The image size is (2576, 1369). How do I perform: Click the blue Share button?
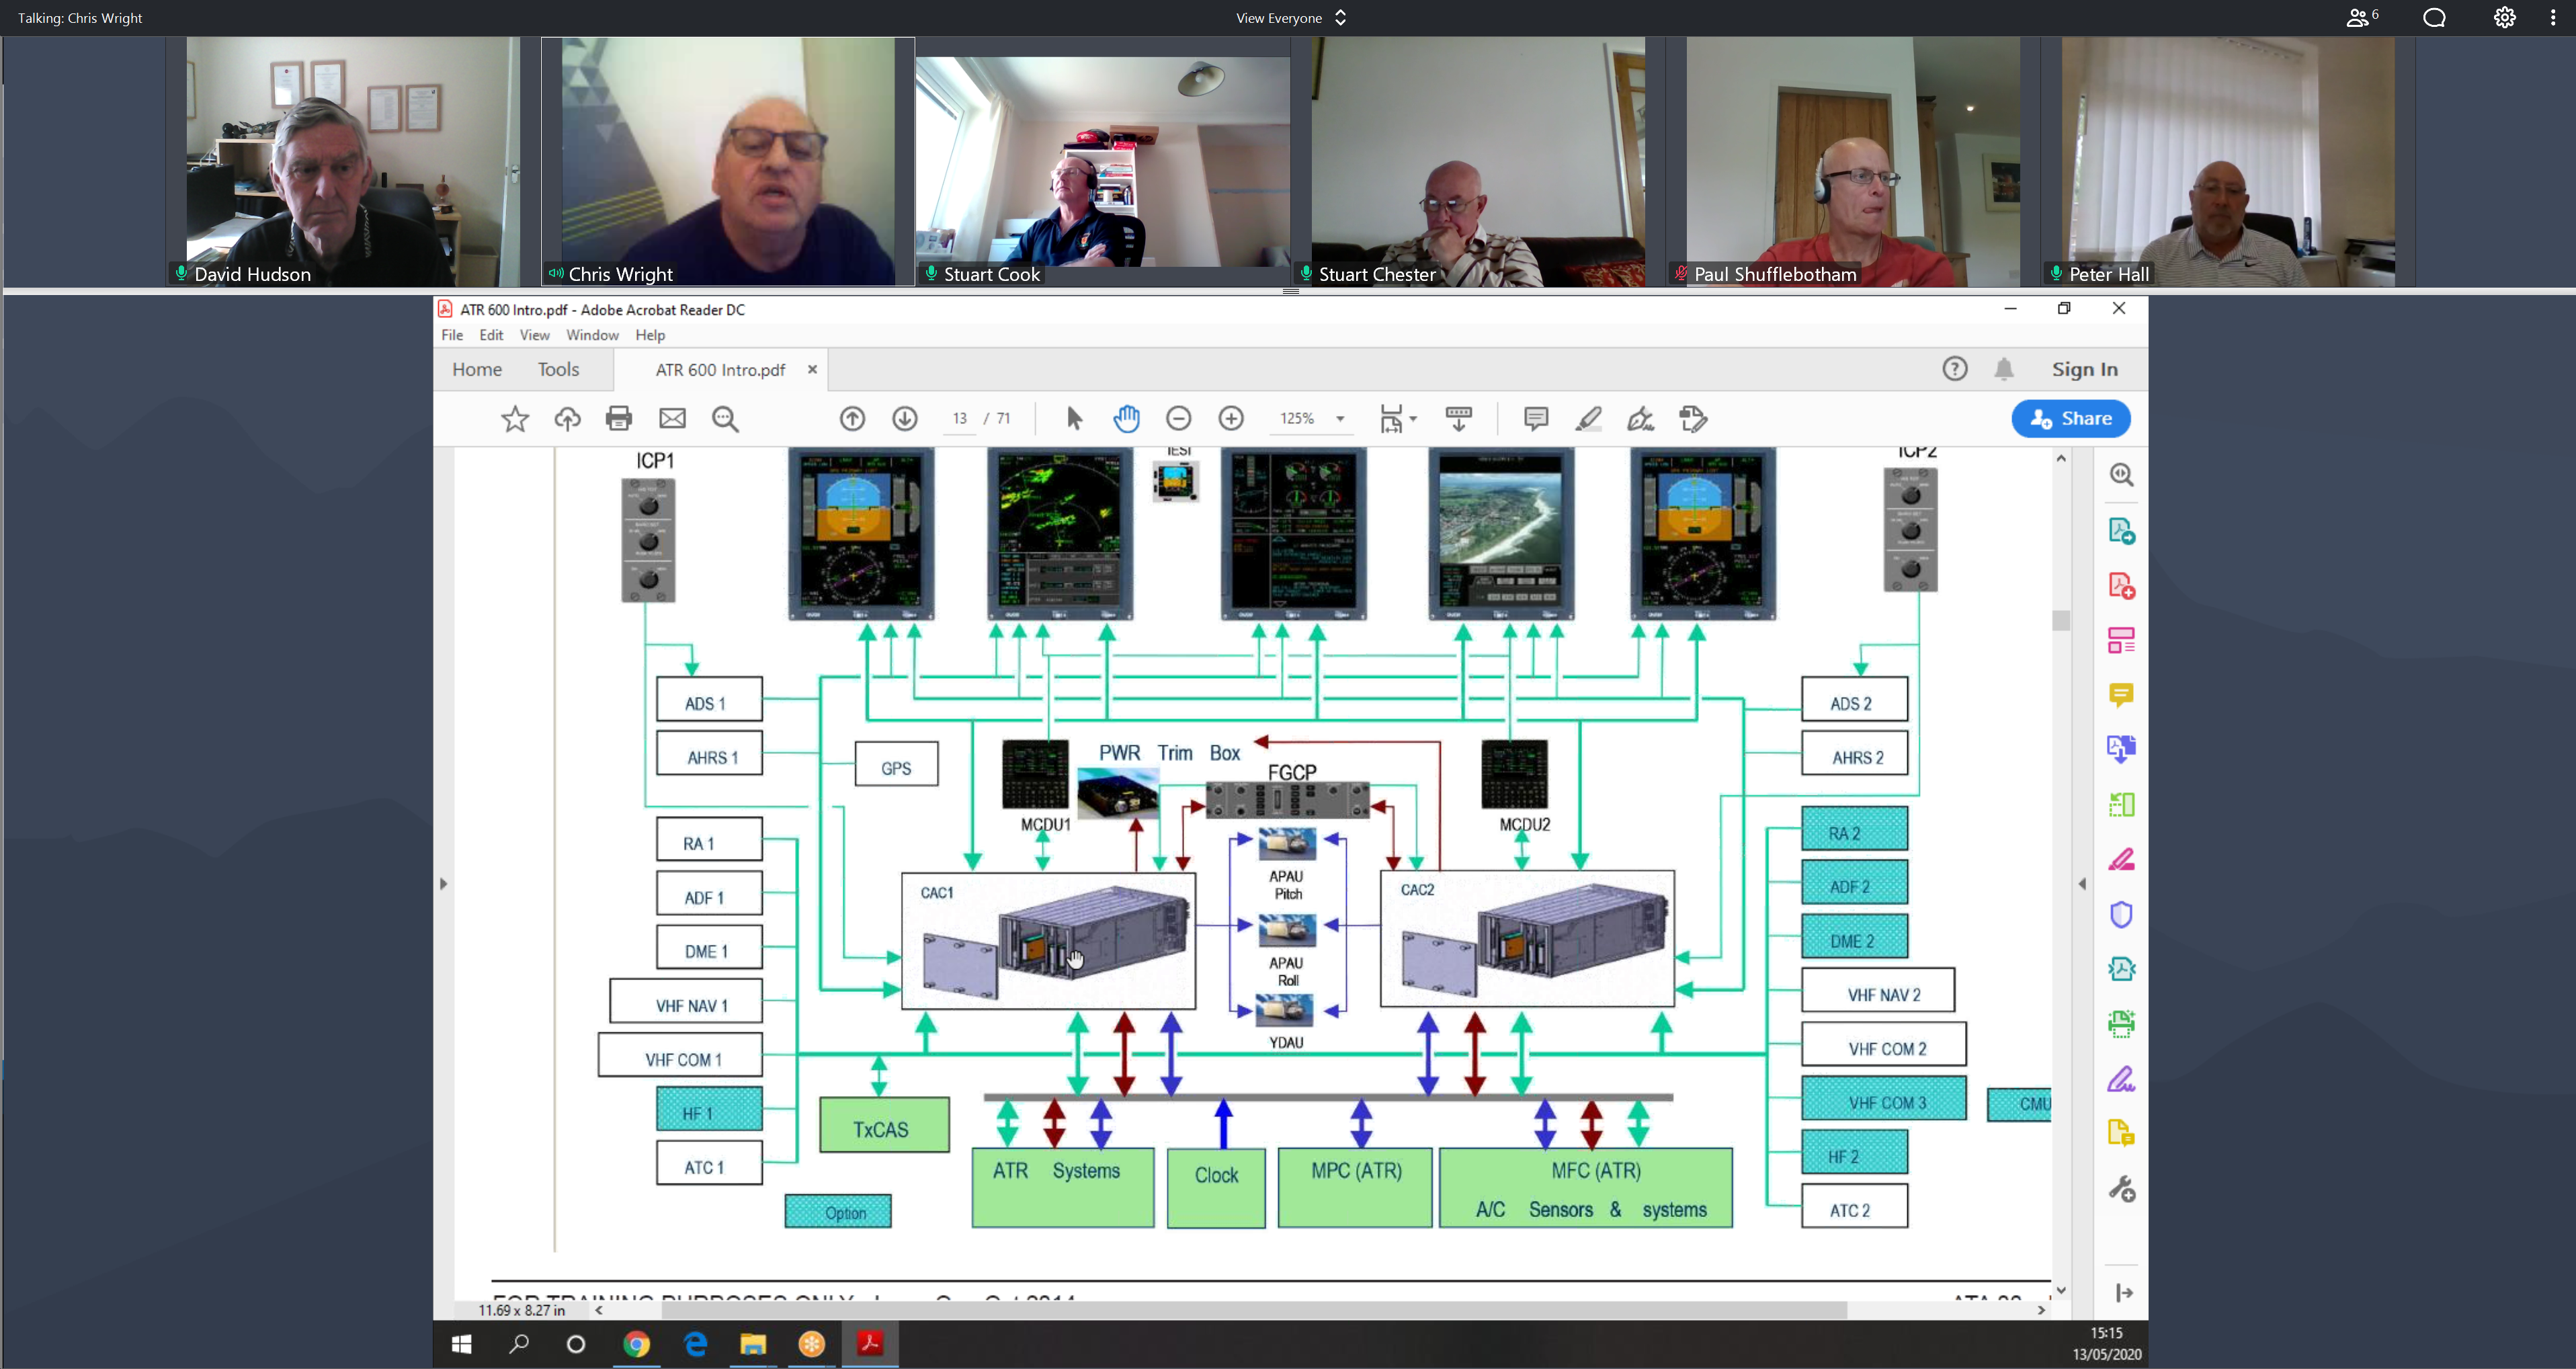pos(2070,418)
